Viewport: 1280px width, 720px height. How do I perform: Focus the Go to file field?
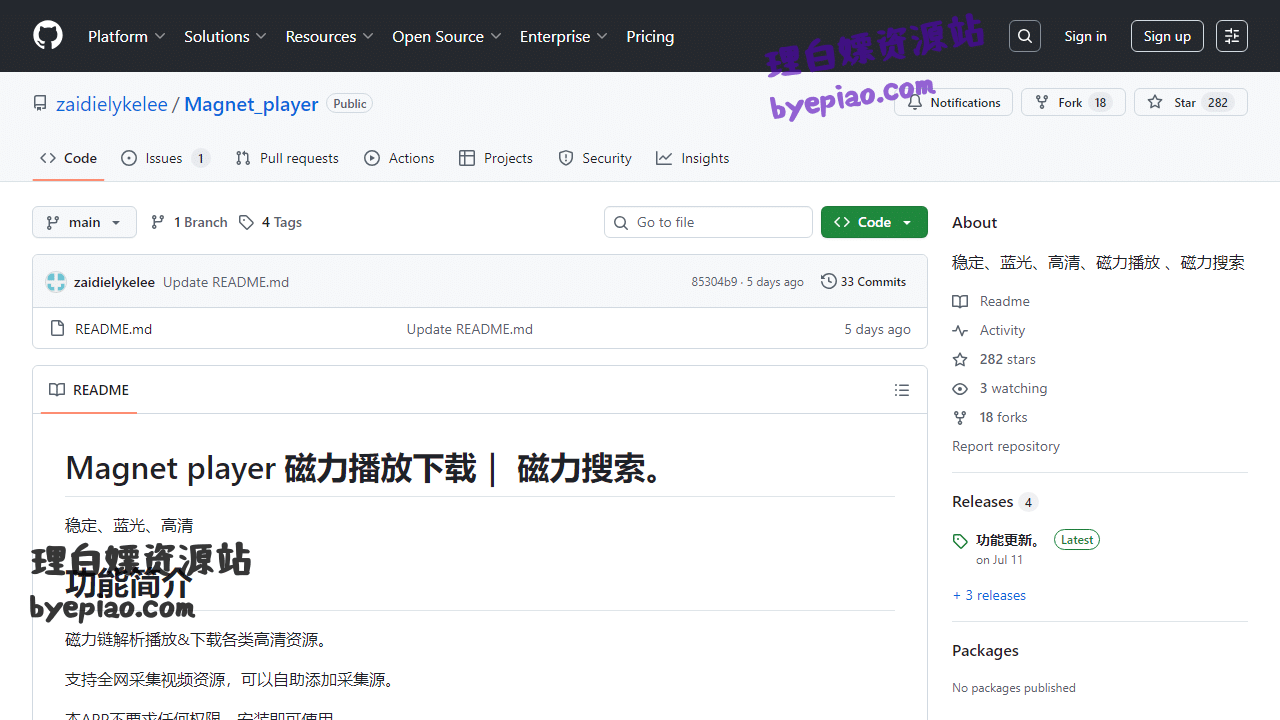click(708, 222)
